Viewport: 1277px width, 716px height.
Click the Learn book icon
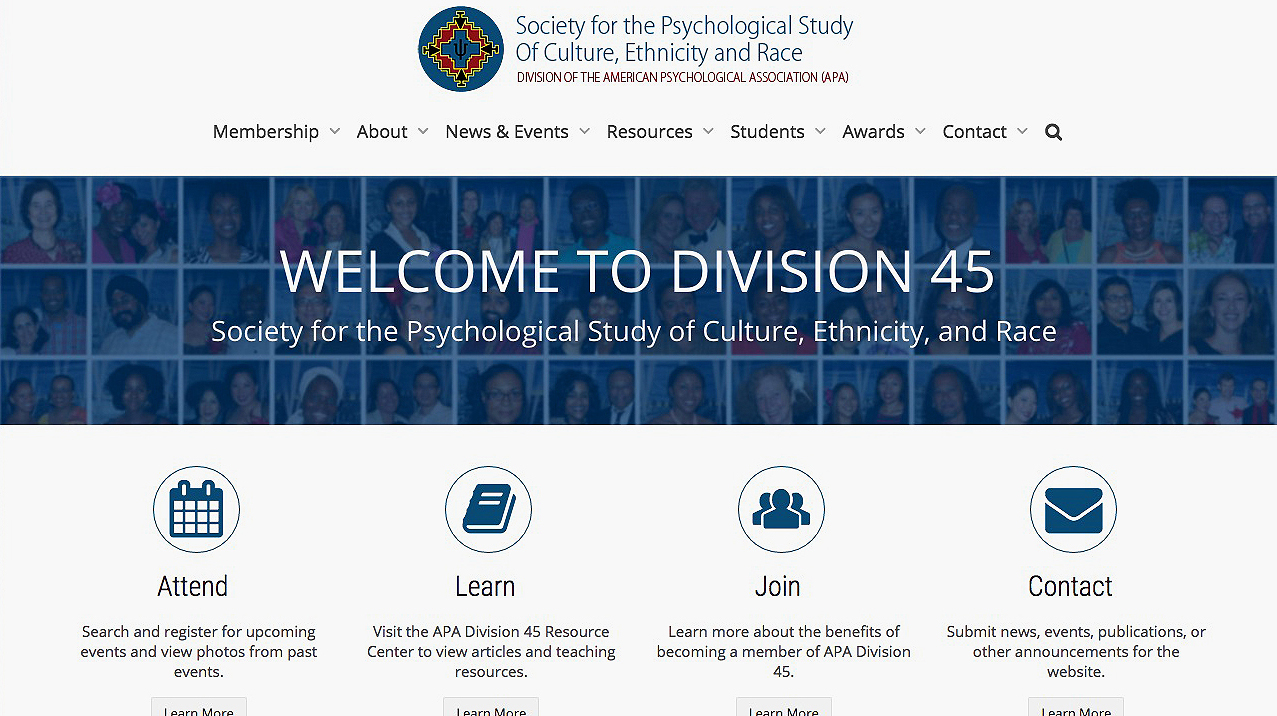[x=488, y=509]
